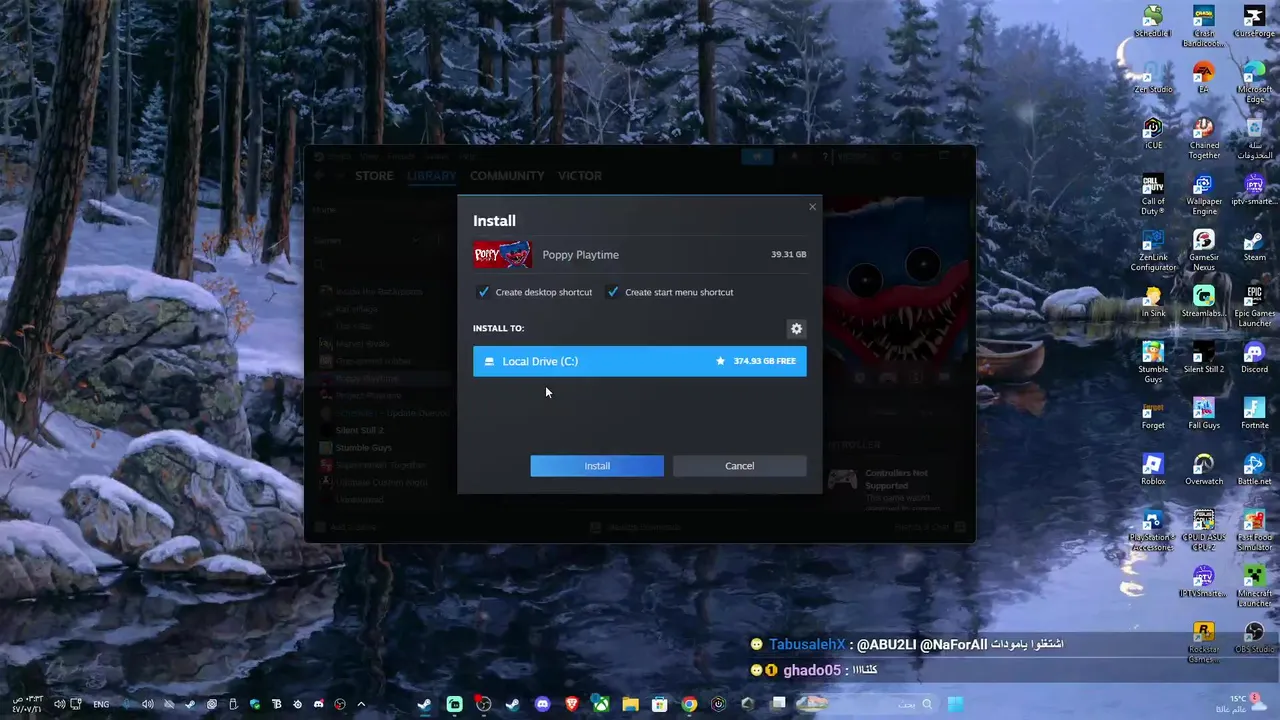Screen dimensions: 1280x720
Task: Open Battle.net desktop shortcut
Action: pyautogui.click(x=1254, y=469)
